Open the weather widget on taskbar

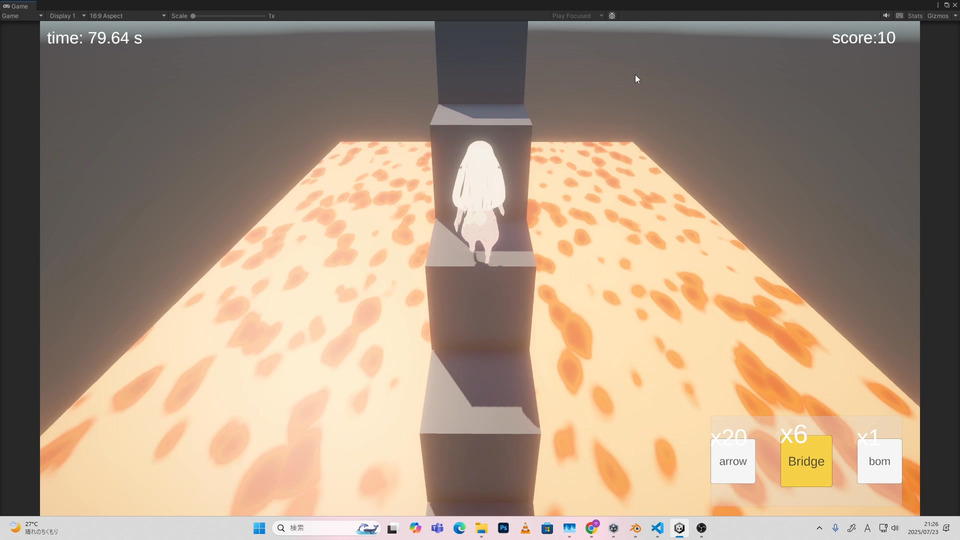pos(34,528)
